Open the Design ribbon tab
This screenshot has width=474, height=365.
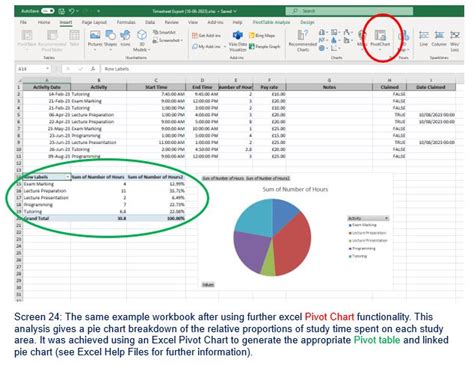(x=307, y=22)
